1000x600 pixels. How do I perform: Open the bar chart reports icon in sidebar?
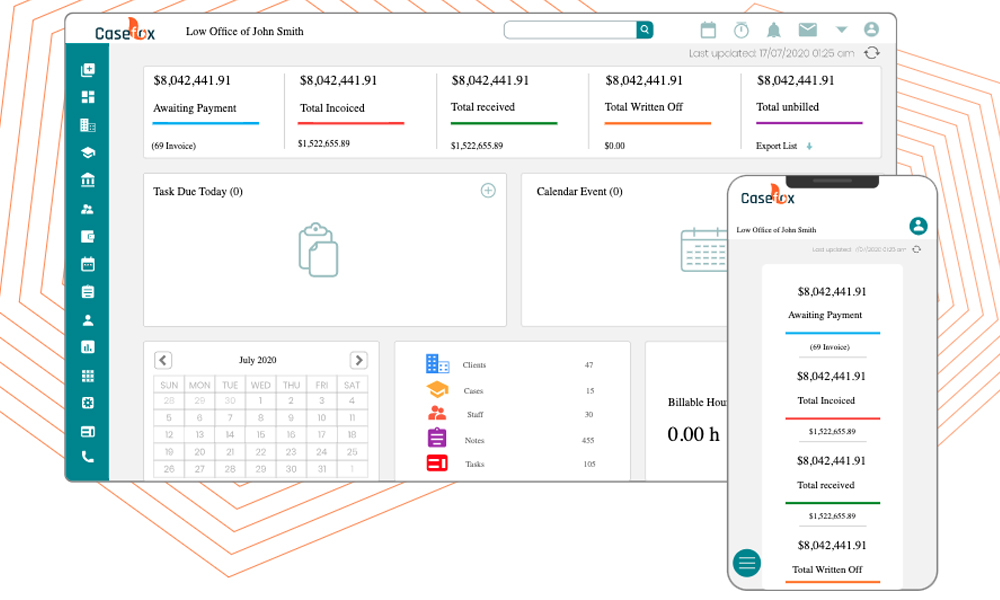(x=88, y=348)
